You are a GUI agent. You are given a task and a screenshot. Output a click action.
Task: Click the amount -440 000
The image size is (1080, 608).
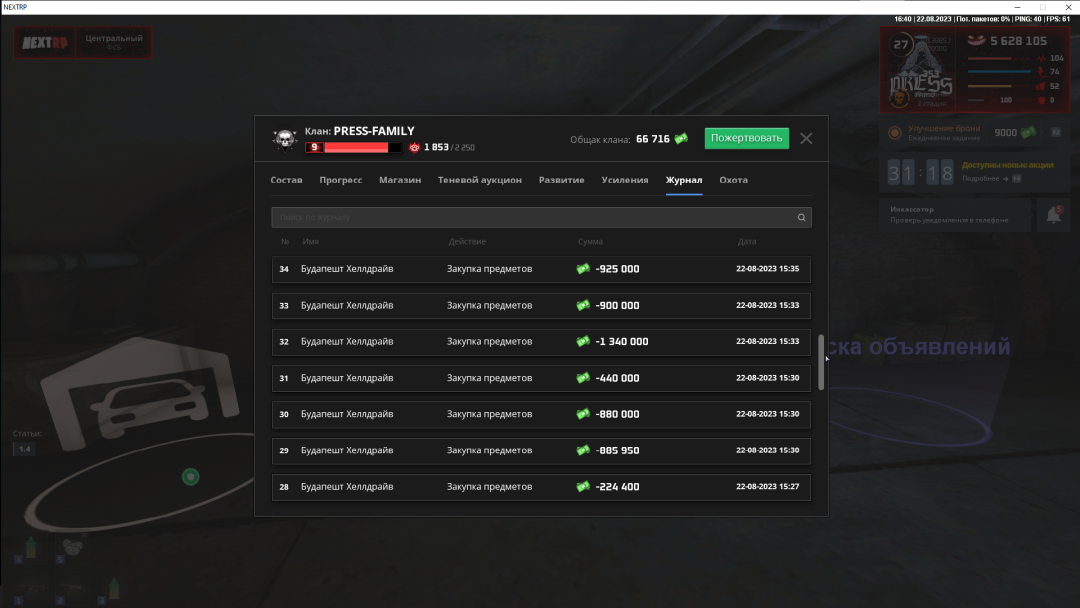617,378
